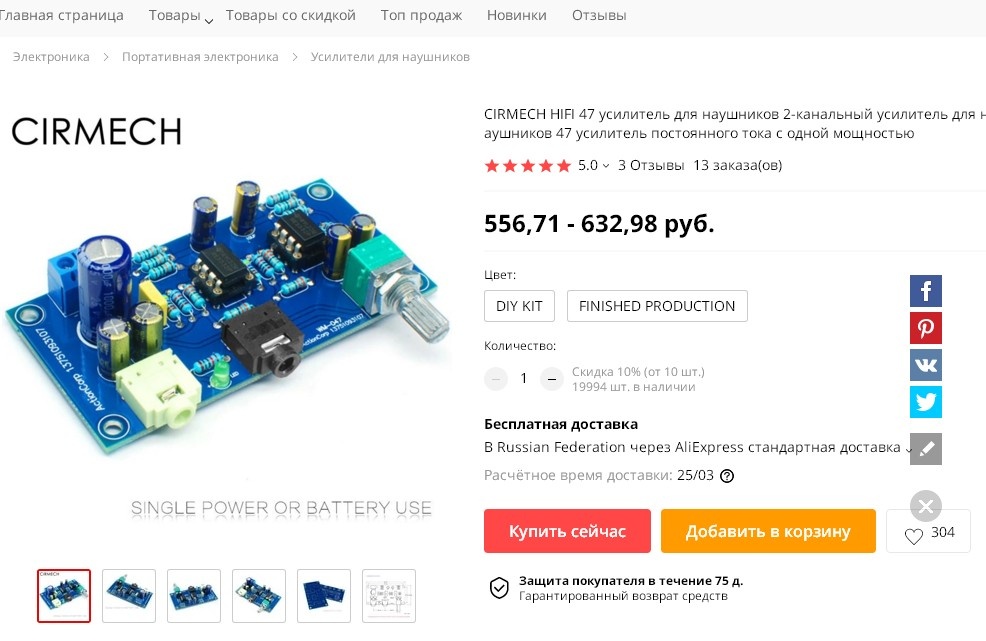Select the schematic diagram thumbnail
This screenshot has width=986, height=641.
[x=389, y=596]
